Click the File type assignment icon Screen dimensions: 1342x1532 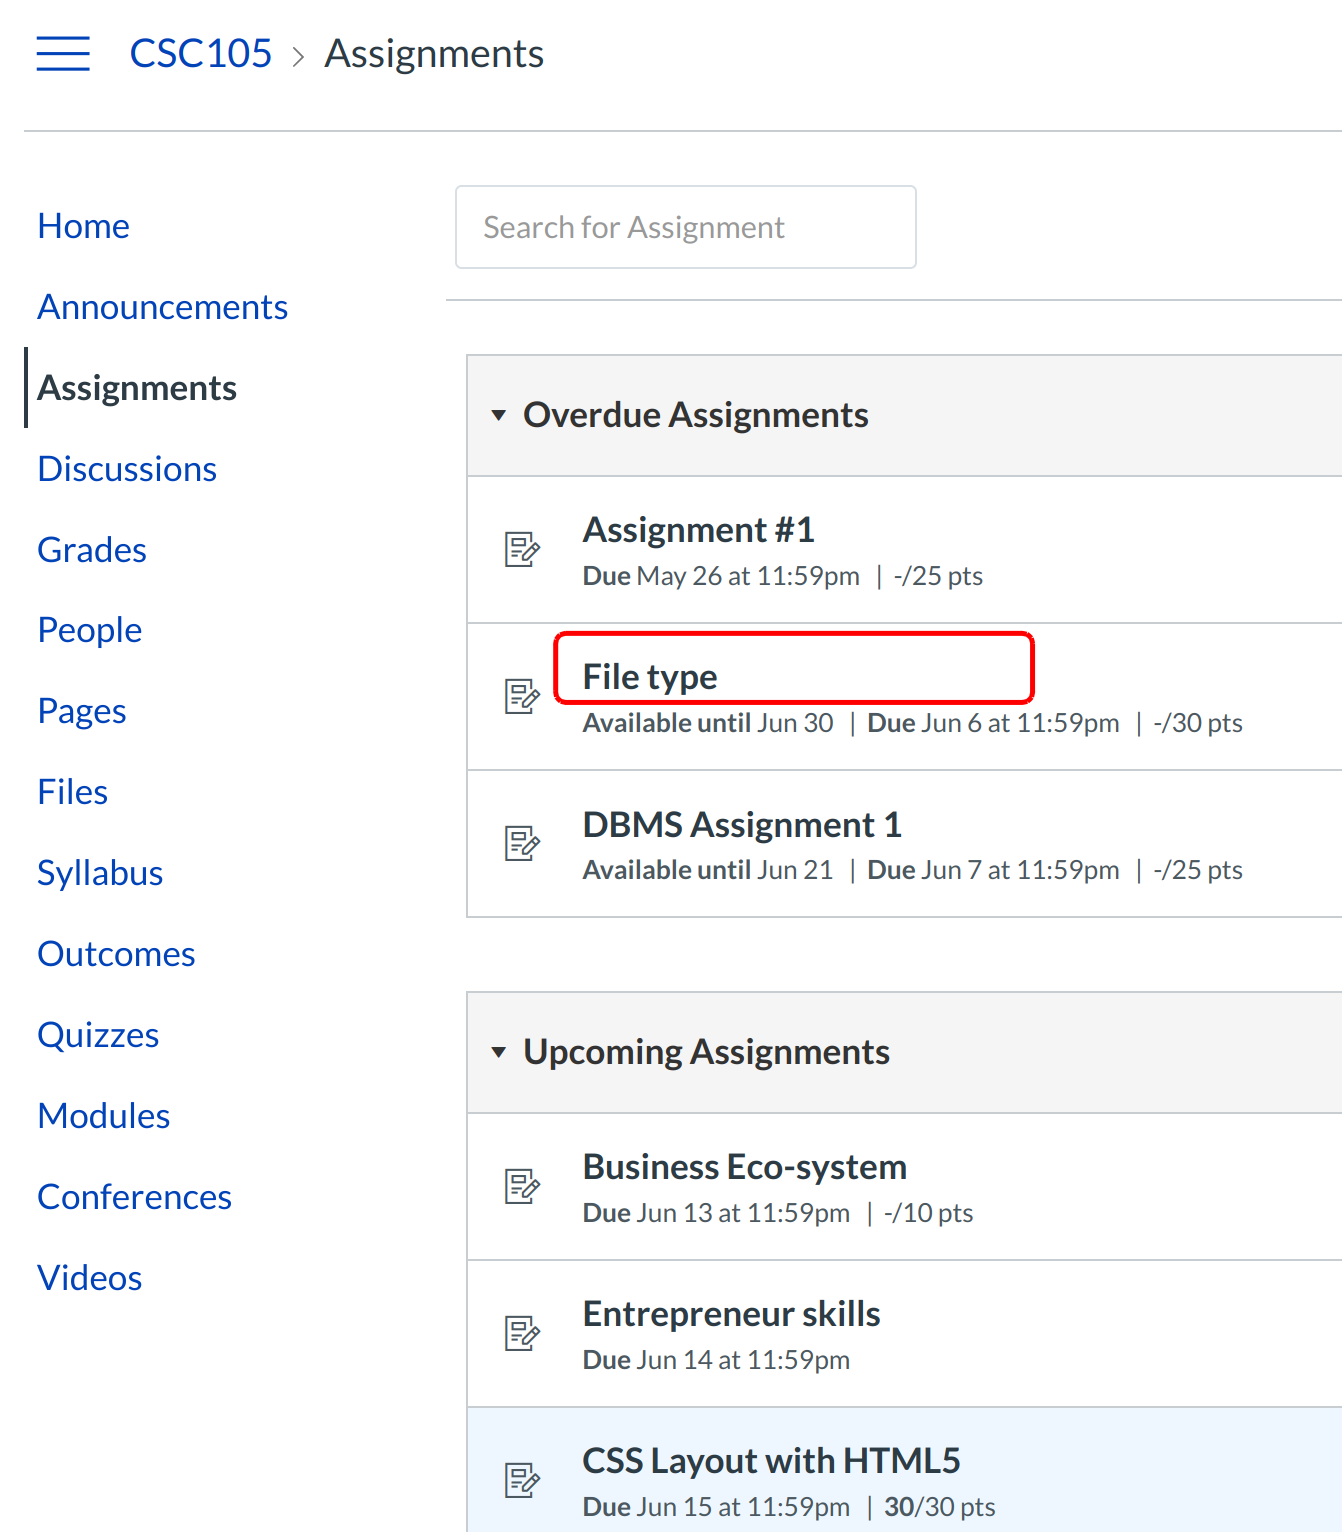point(521,696)
